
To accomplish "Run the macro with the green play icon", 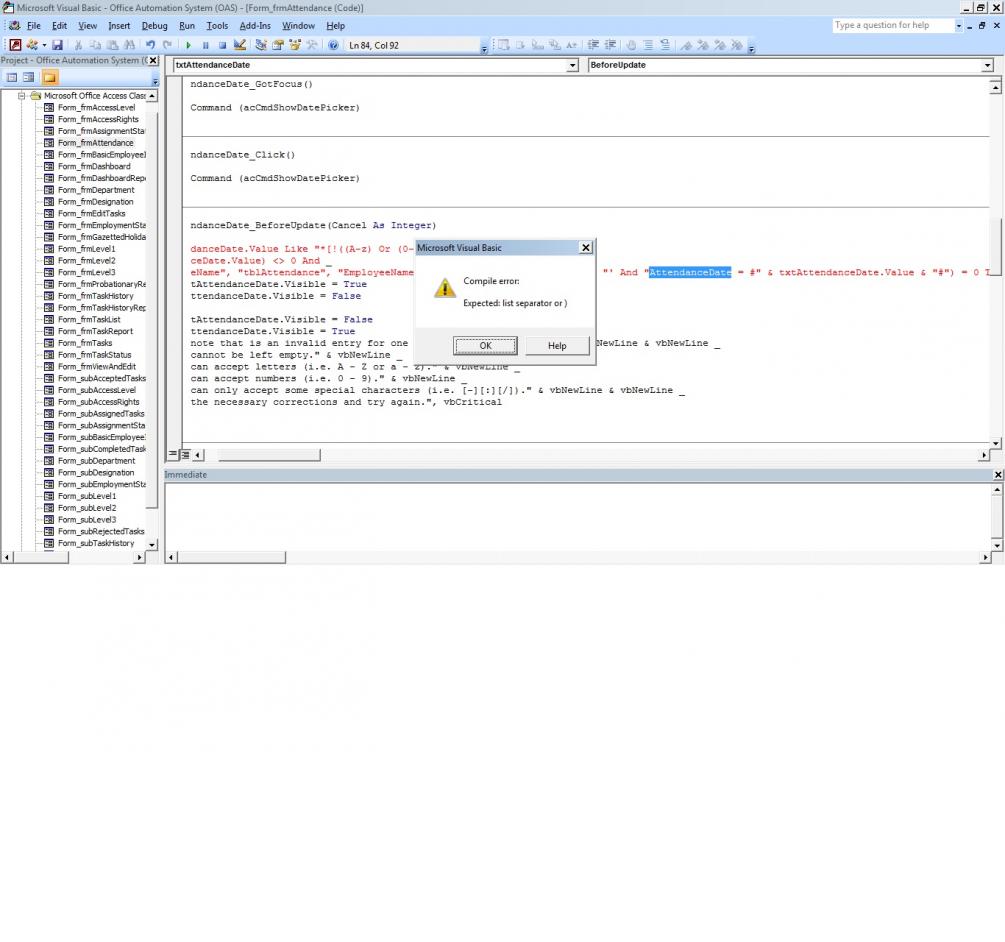I will pos(188,45).
